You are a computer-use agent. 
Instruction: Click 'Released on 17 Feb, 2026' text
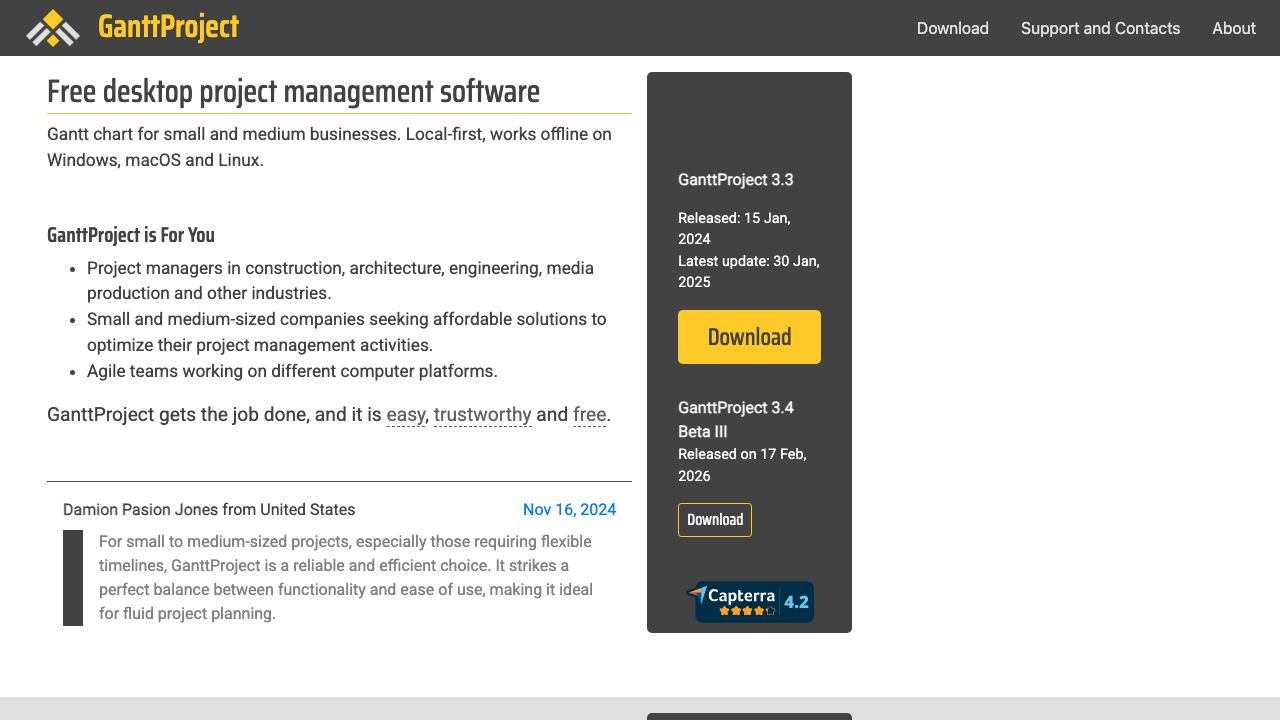(742, 465)
